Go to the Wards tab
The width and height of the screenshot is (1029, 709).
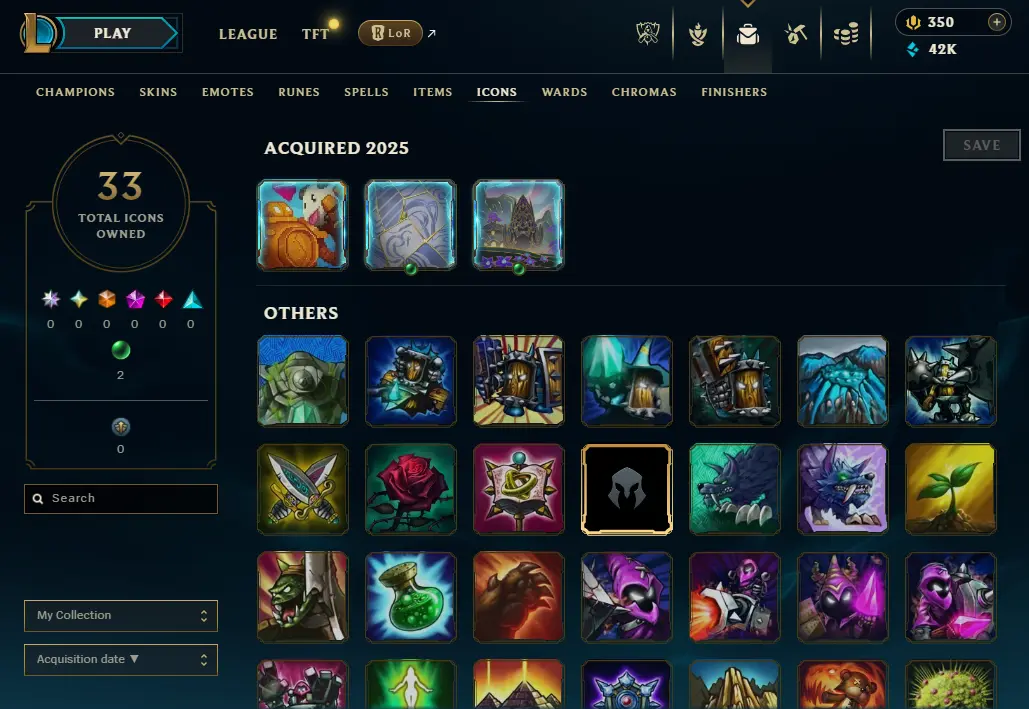[x=564, y=92]
